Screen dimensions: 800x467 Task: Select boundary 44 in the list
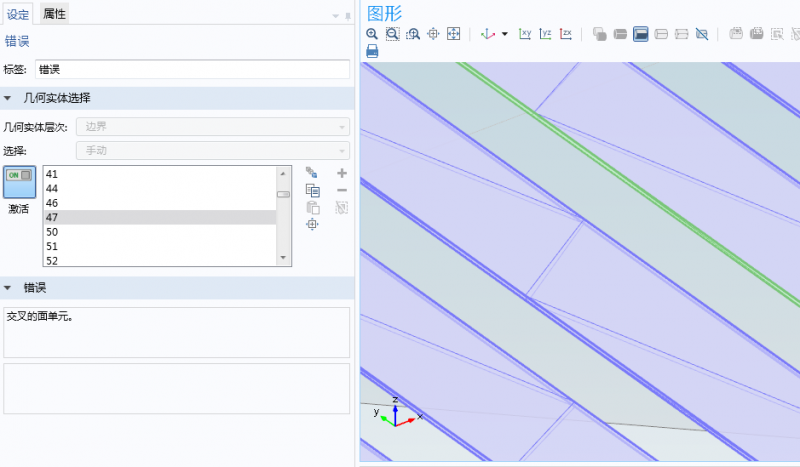[x=160, y=188]
